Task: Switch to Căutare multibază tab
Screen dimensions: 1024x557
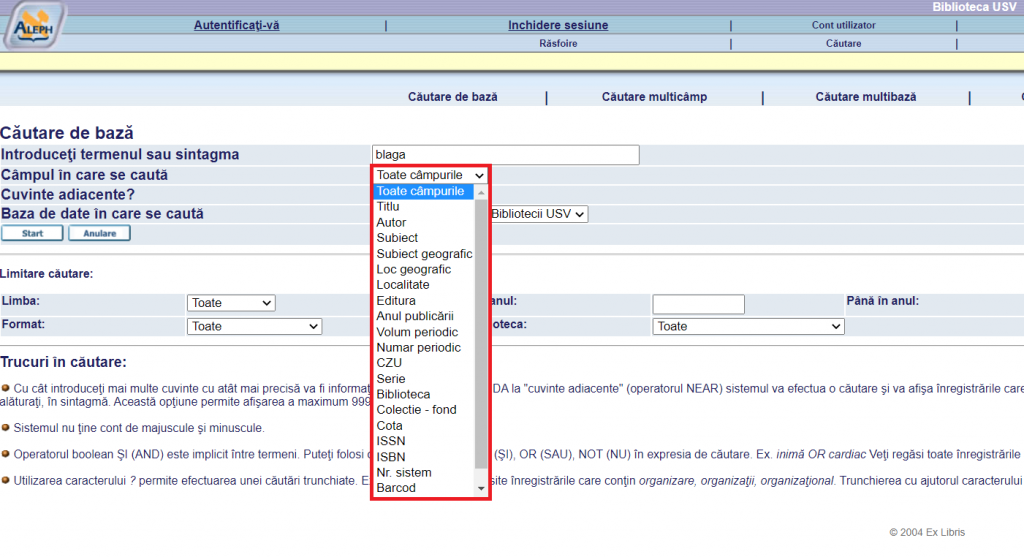Action: (865, 97)
